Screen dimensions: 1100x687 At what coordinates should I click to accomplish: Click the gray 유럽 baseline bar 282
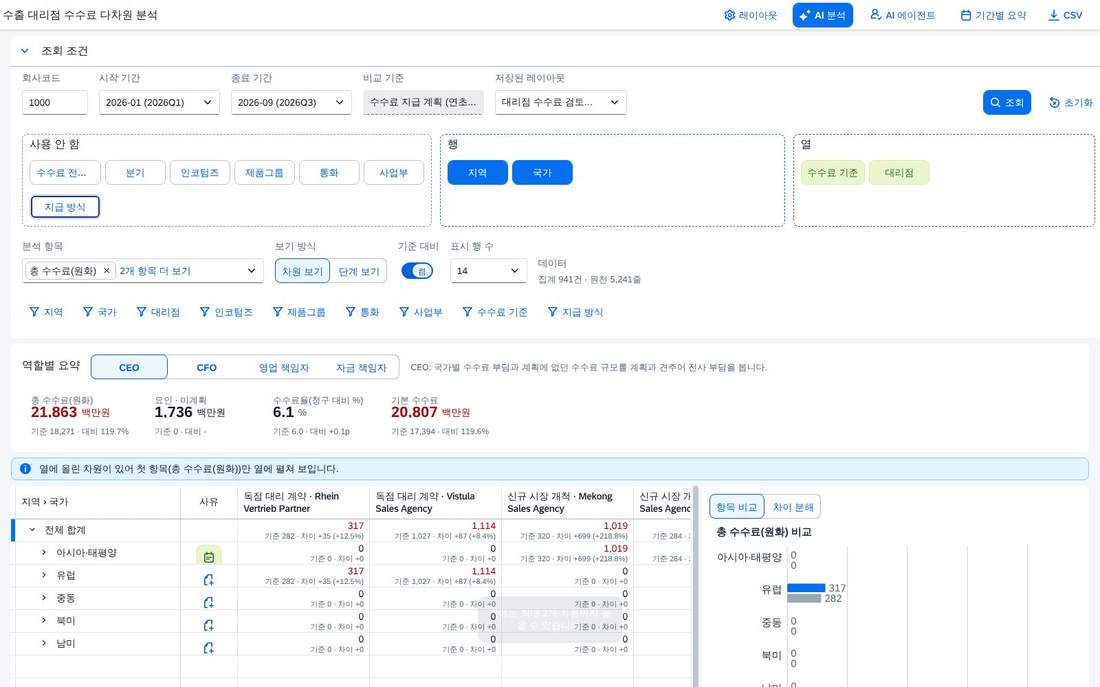(x=804, y=599)
